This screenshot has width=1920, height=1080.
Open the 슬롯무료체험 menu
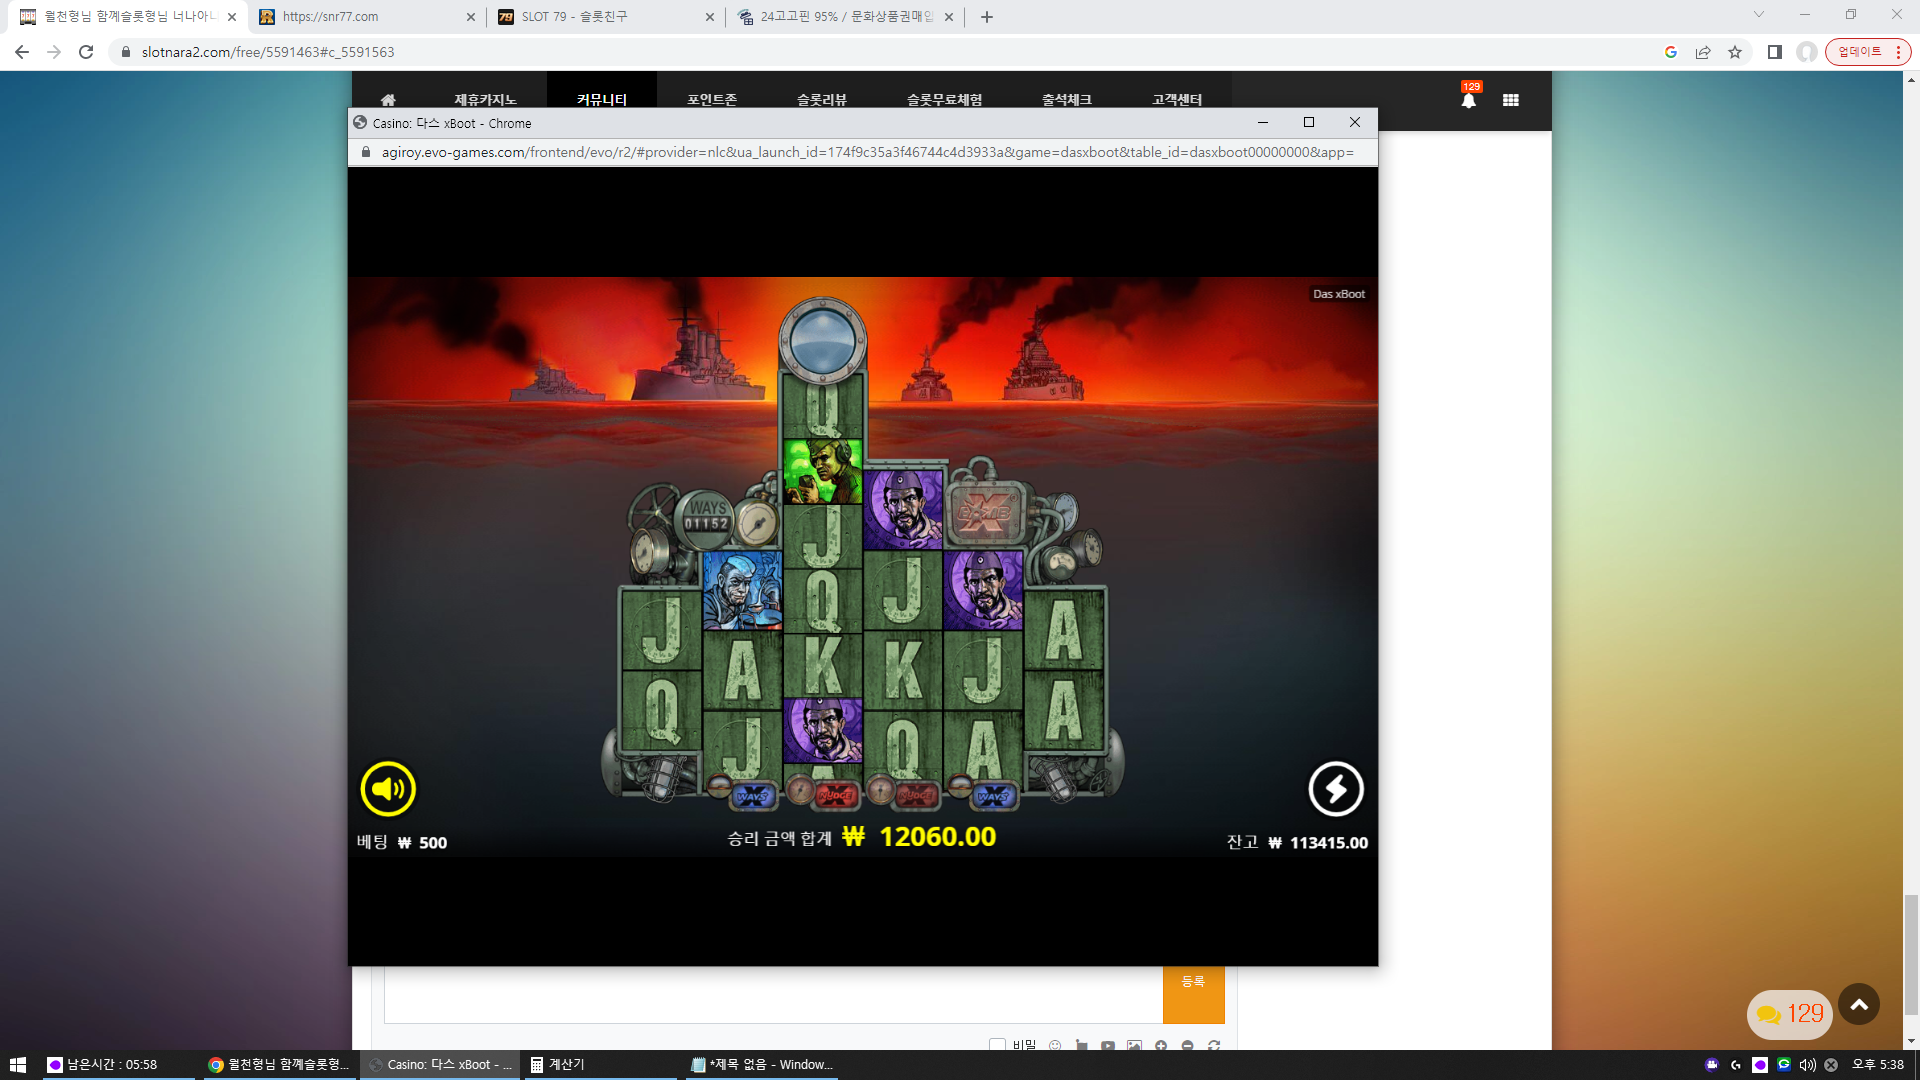(944, 100)
